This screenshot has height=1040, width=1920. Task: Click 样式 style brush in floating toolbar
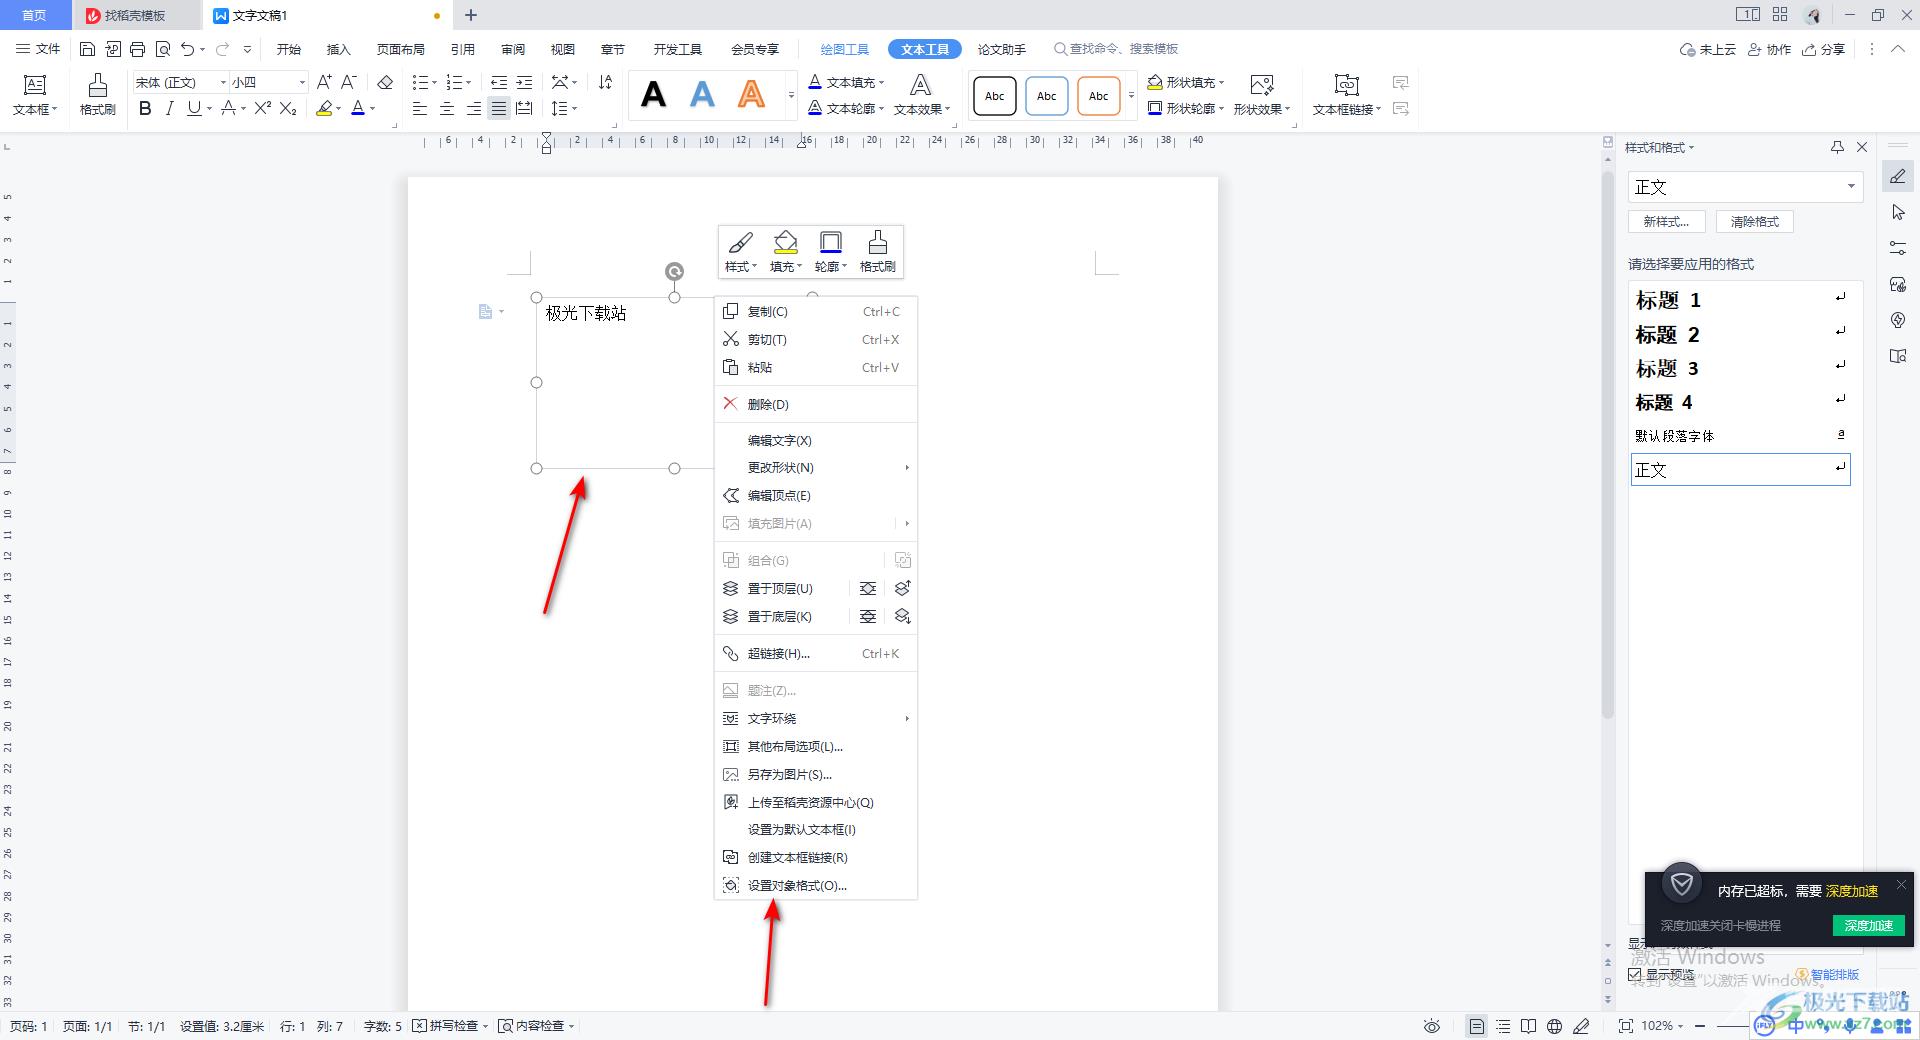click(x=740, y=251)
